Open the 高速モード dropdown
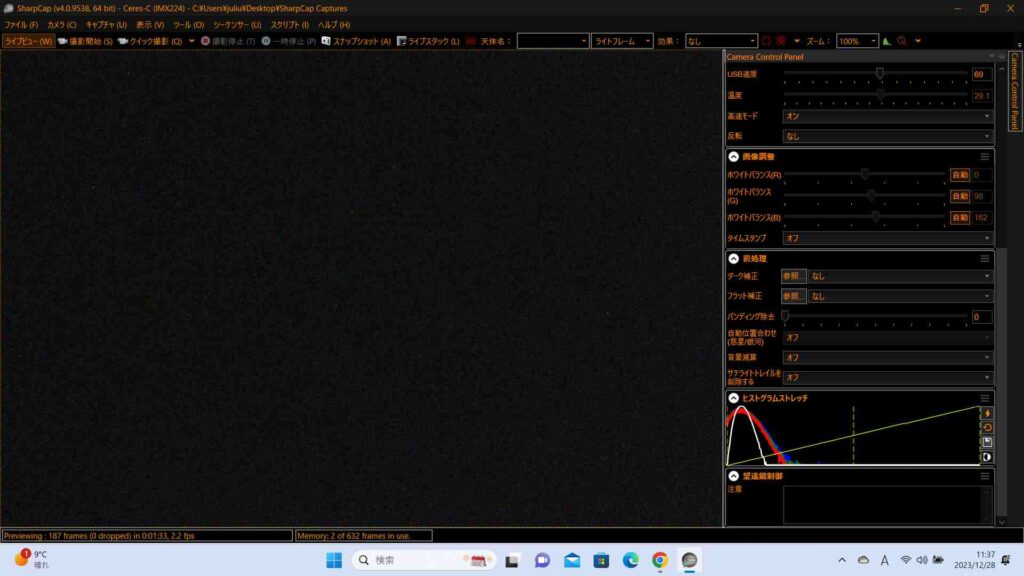 pyautogui.click(x=887, y=116)
